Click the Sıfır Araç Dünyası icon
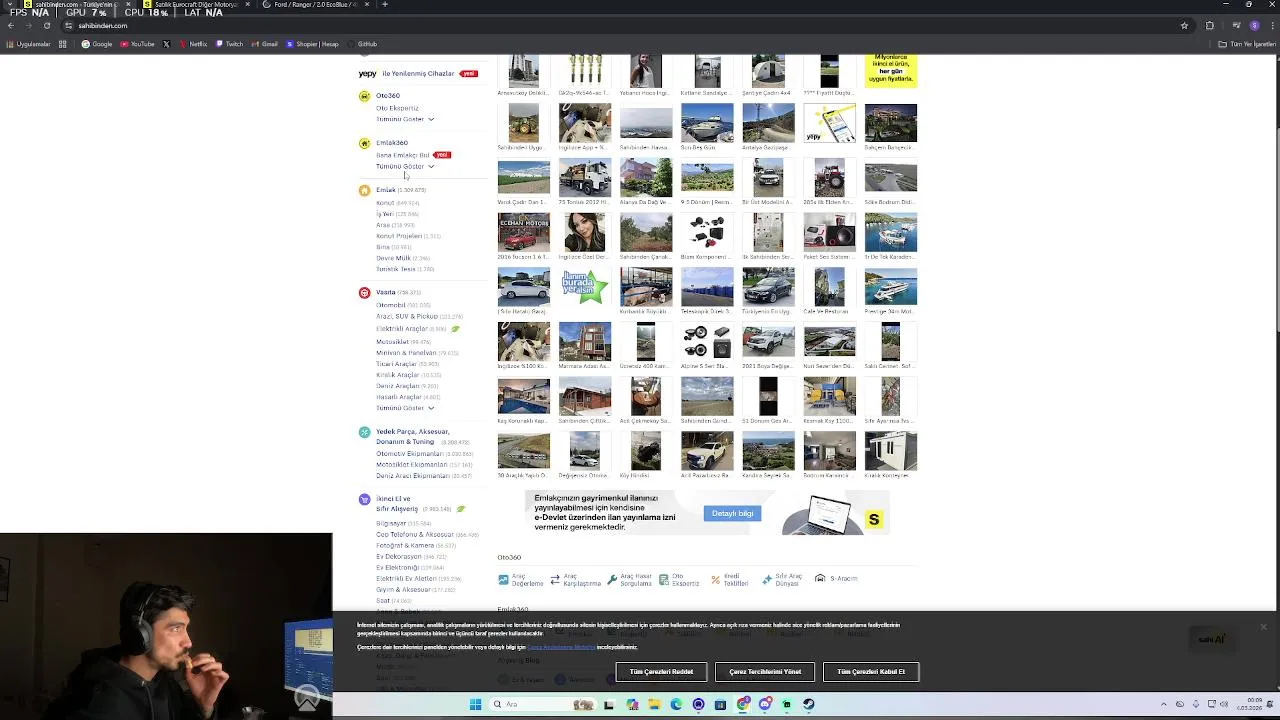Screen dimensions: 1280x720 tap(767, 579)
